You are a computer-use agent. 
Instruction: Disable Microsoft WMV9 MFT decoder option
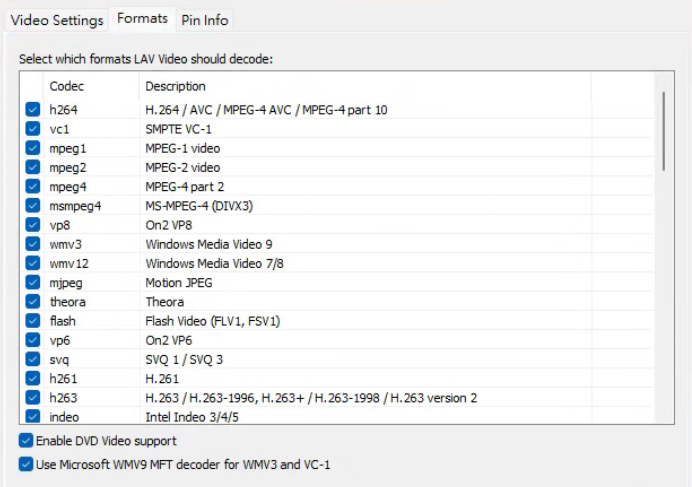(25, 464)
